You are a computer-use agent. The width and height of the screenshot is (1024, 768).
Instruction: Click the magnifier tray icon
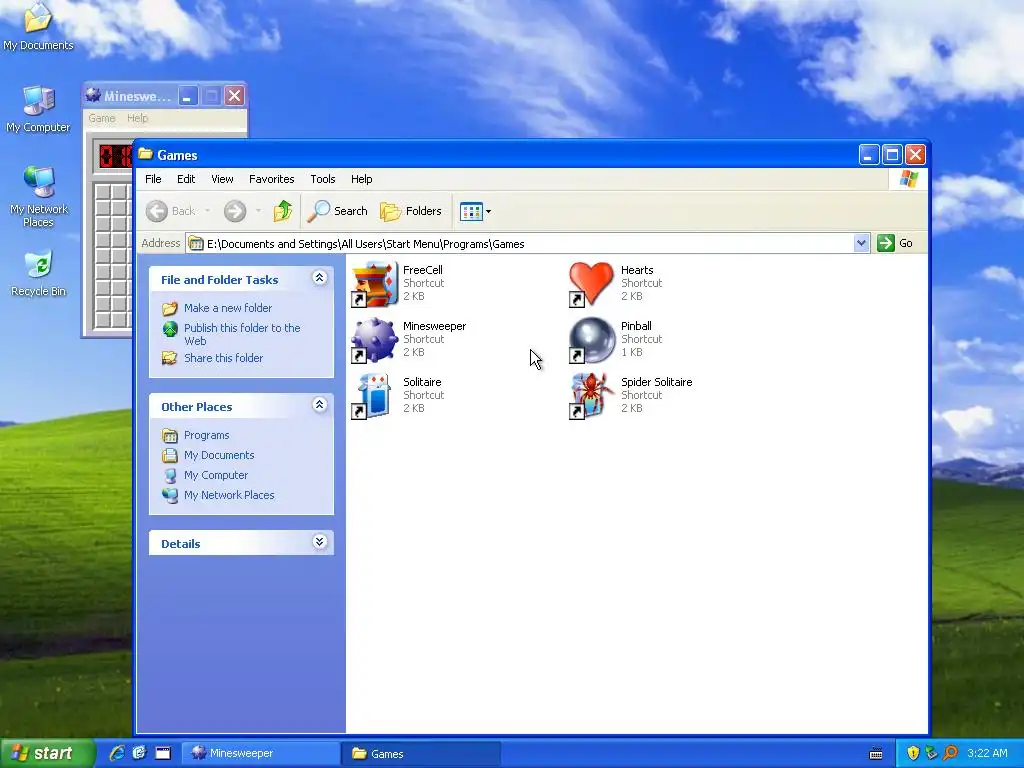950,753
